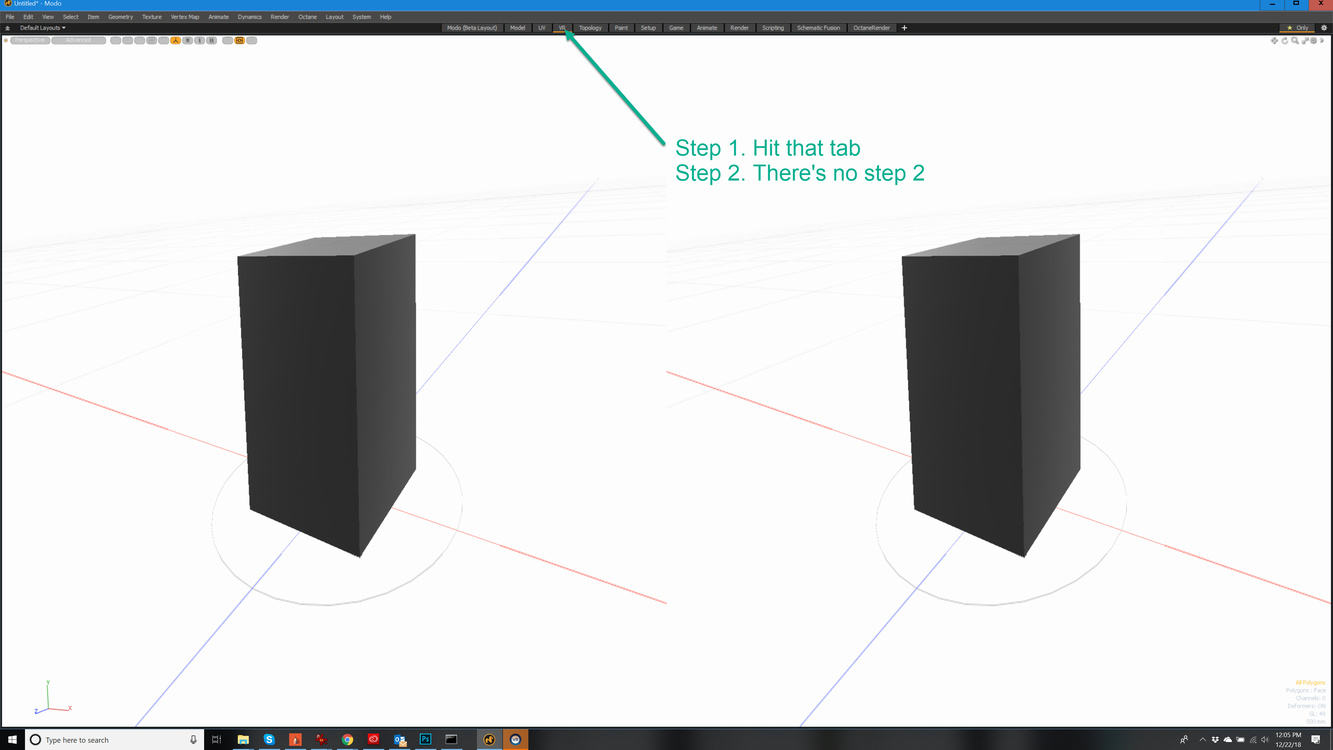1333x750 pixels.
Task: Open the Octane menu
Action: pyautogui.click(x=307, y=17)
